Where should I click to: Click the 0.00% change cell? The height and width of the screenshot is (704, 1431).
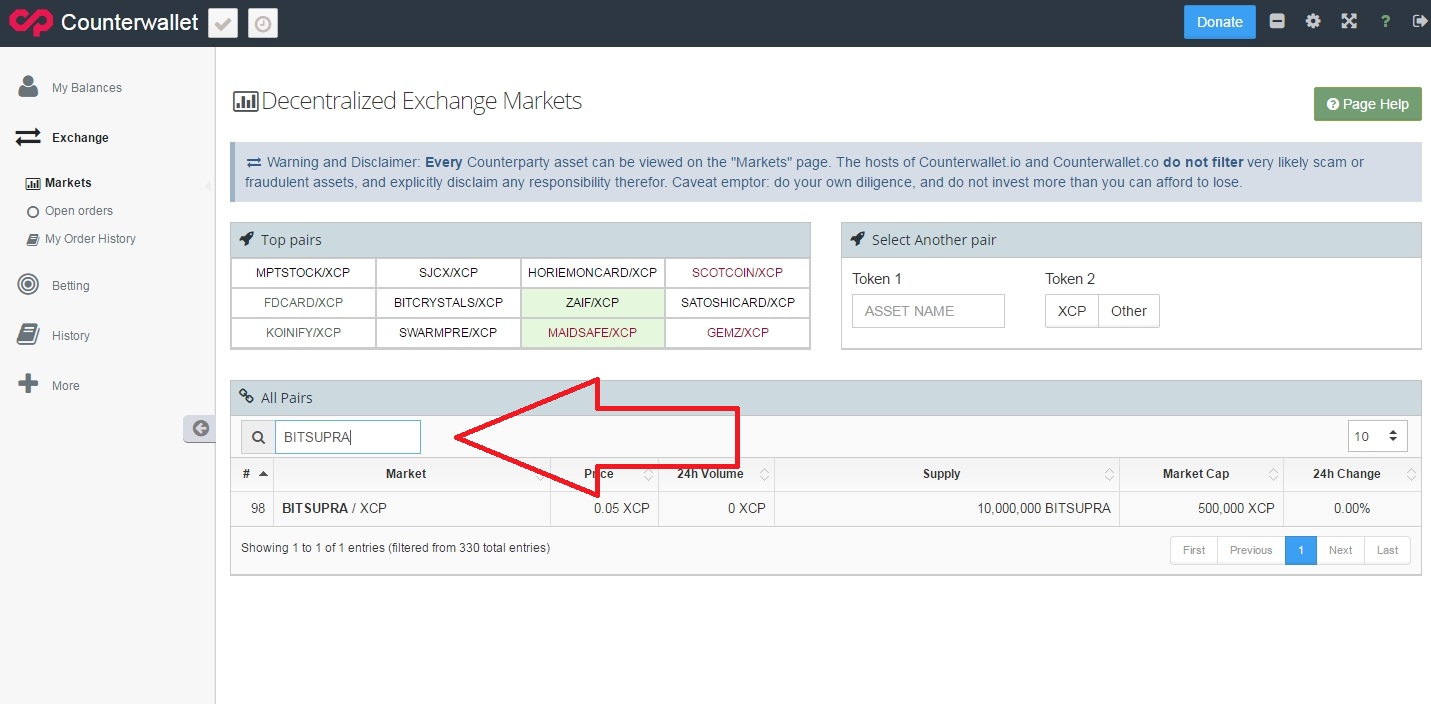coord(1352,508)
